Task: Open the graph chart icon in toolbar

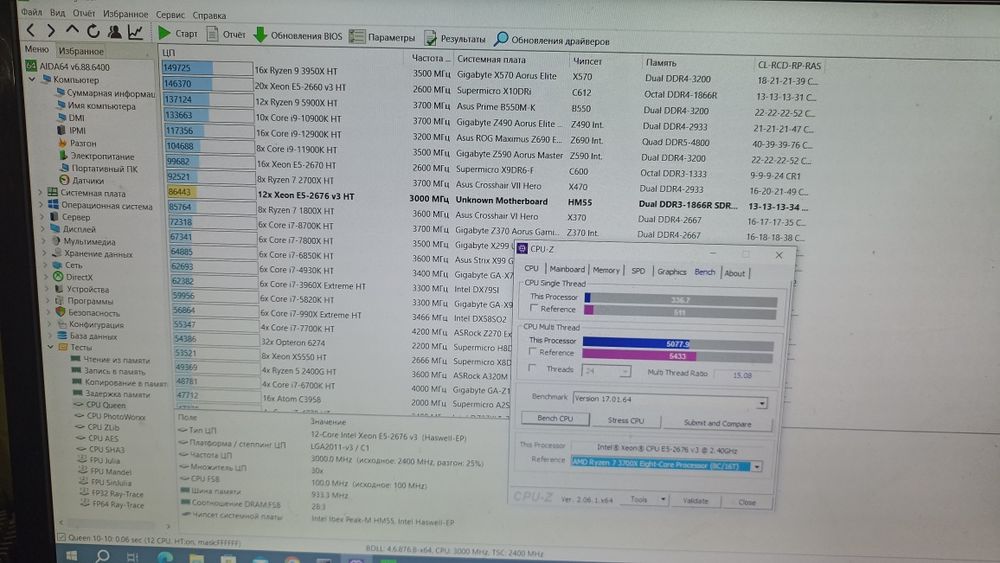Action: pos(135,32)
